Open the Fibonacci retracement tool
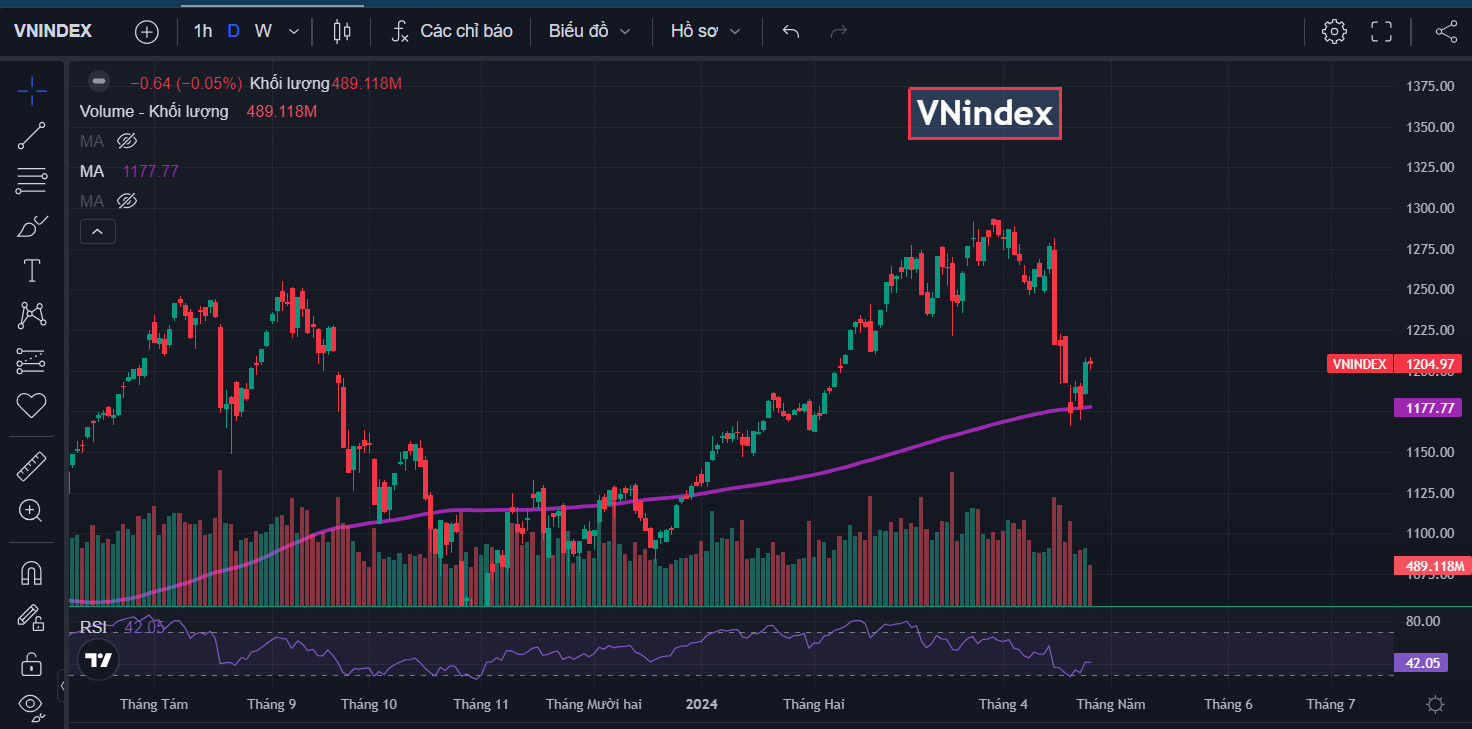The width and height of the screenshot is (1472, 729). 32,181
